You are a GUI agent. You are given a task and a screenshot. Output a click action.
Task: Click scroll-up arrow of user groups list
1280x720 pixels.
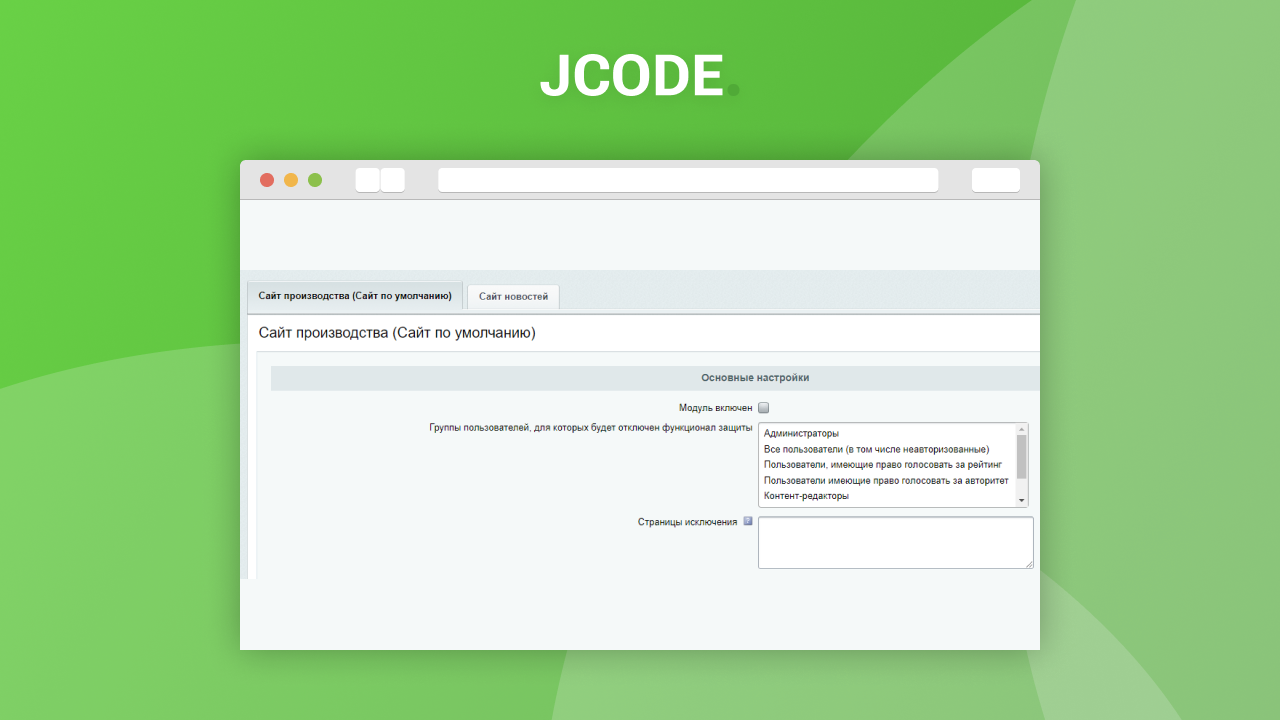(1021, 429)
